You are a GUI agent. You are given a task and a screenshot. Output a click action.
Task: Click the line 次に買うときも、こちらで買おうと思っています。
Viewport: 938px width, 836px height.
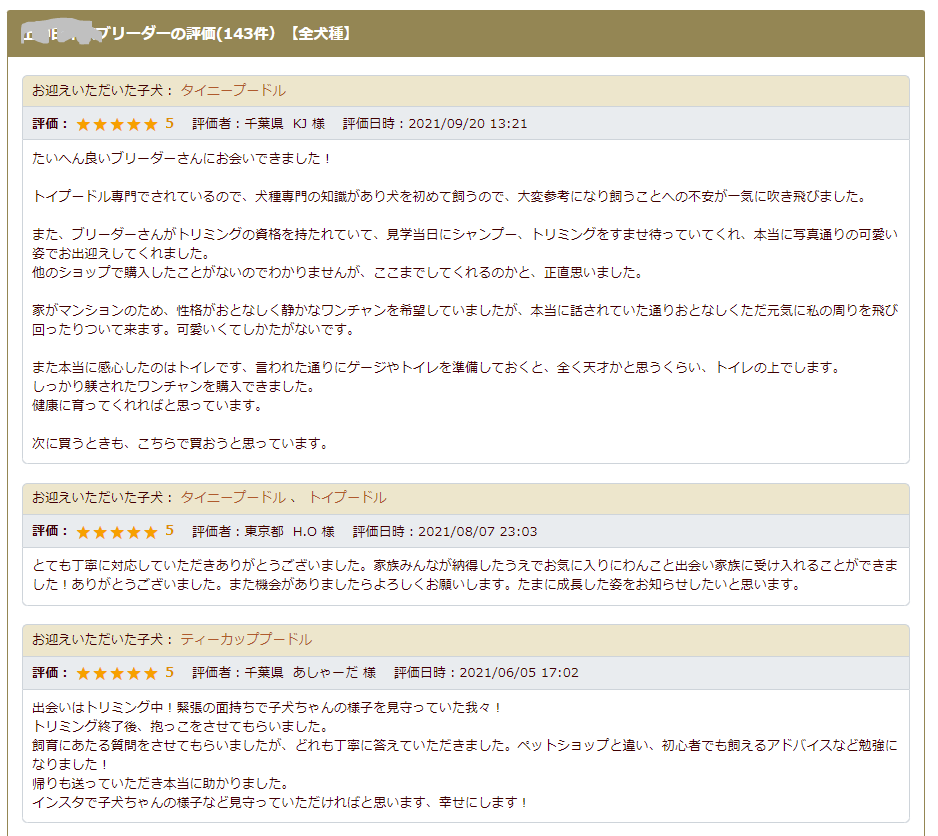coord(181,443)
